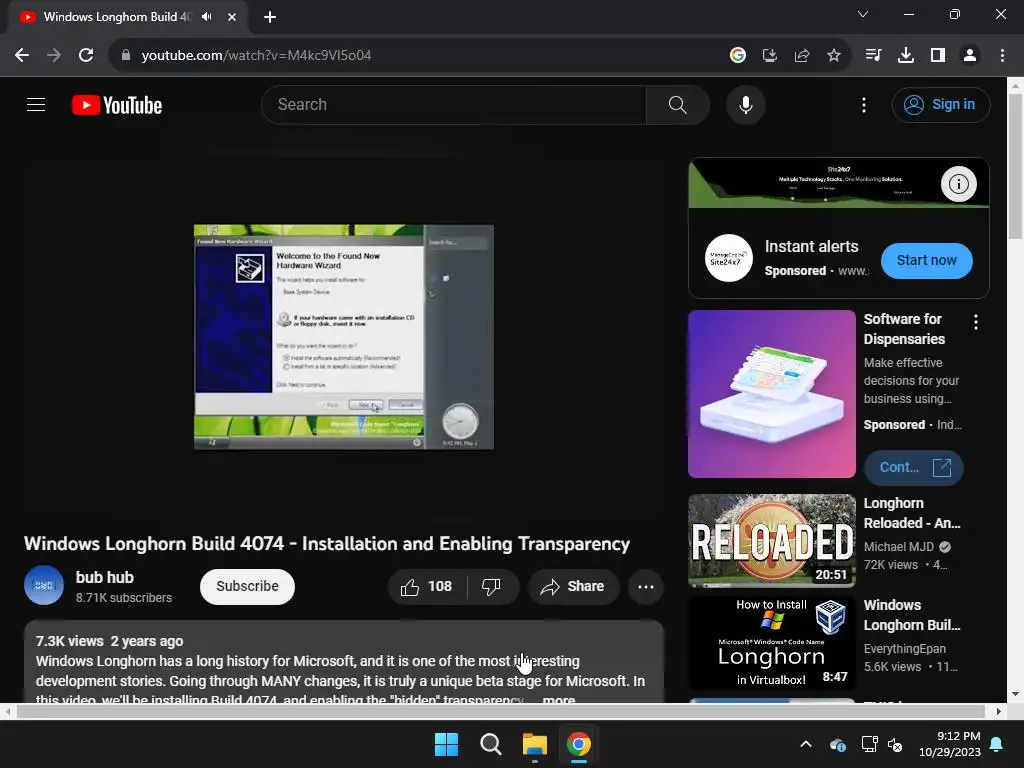
Task: Reload the YouTube page
Action: point(86,56)
